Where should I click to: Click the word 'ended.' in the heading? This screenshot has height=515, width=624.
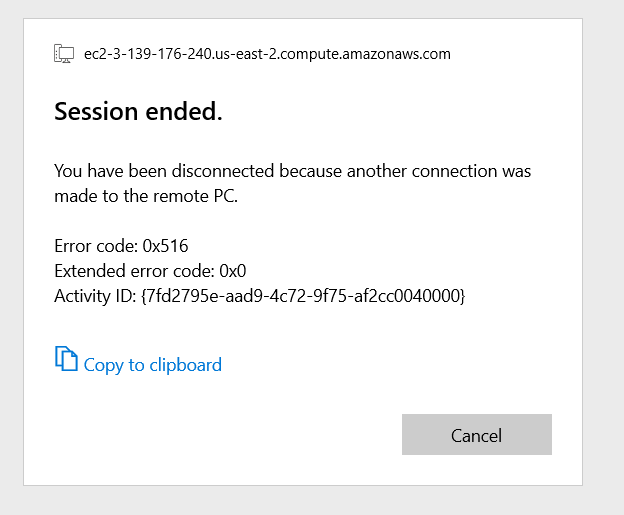[184, 111]
